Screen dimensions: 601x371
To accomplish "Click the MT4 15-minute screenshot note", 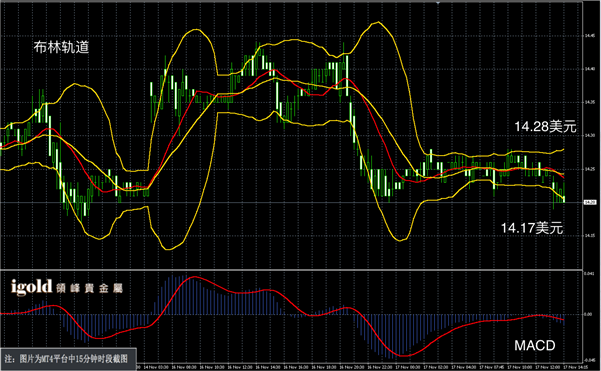I will point(68,359).
